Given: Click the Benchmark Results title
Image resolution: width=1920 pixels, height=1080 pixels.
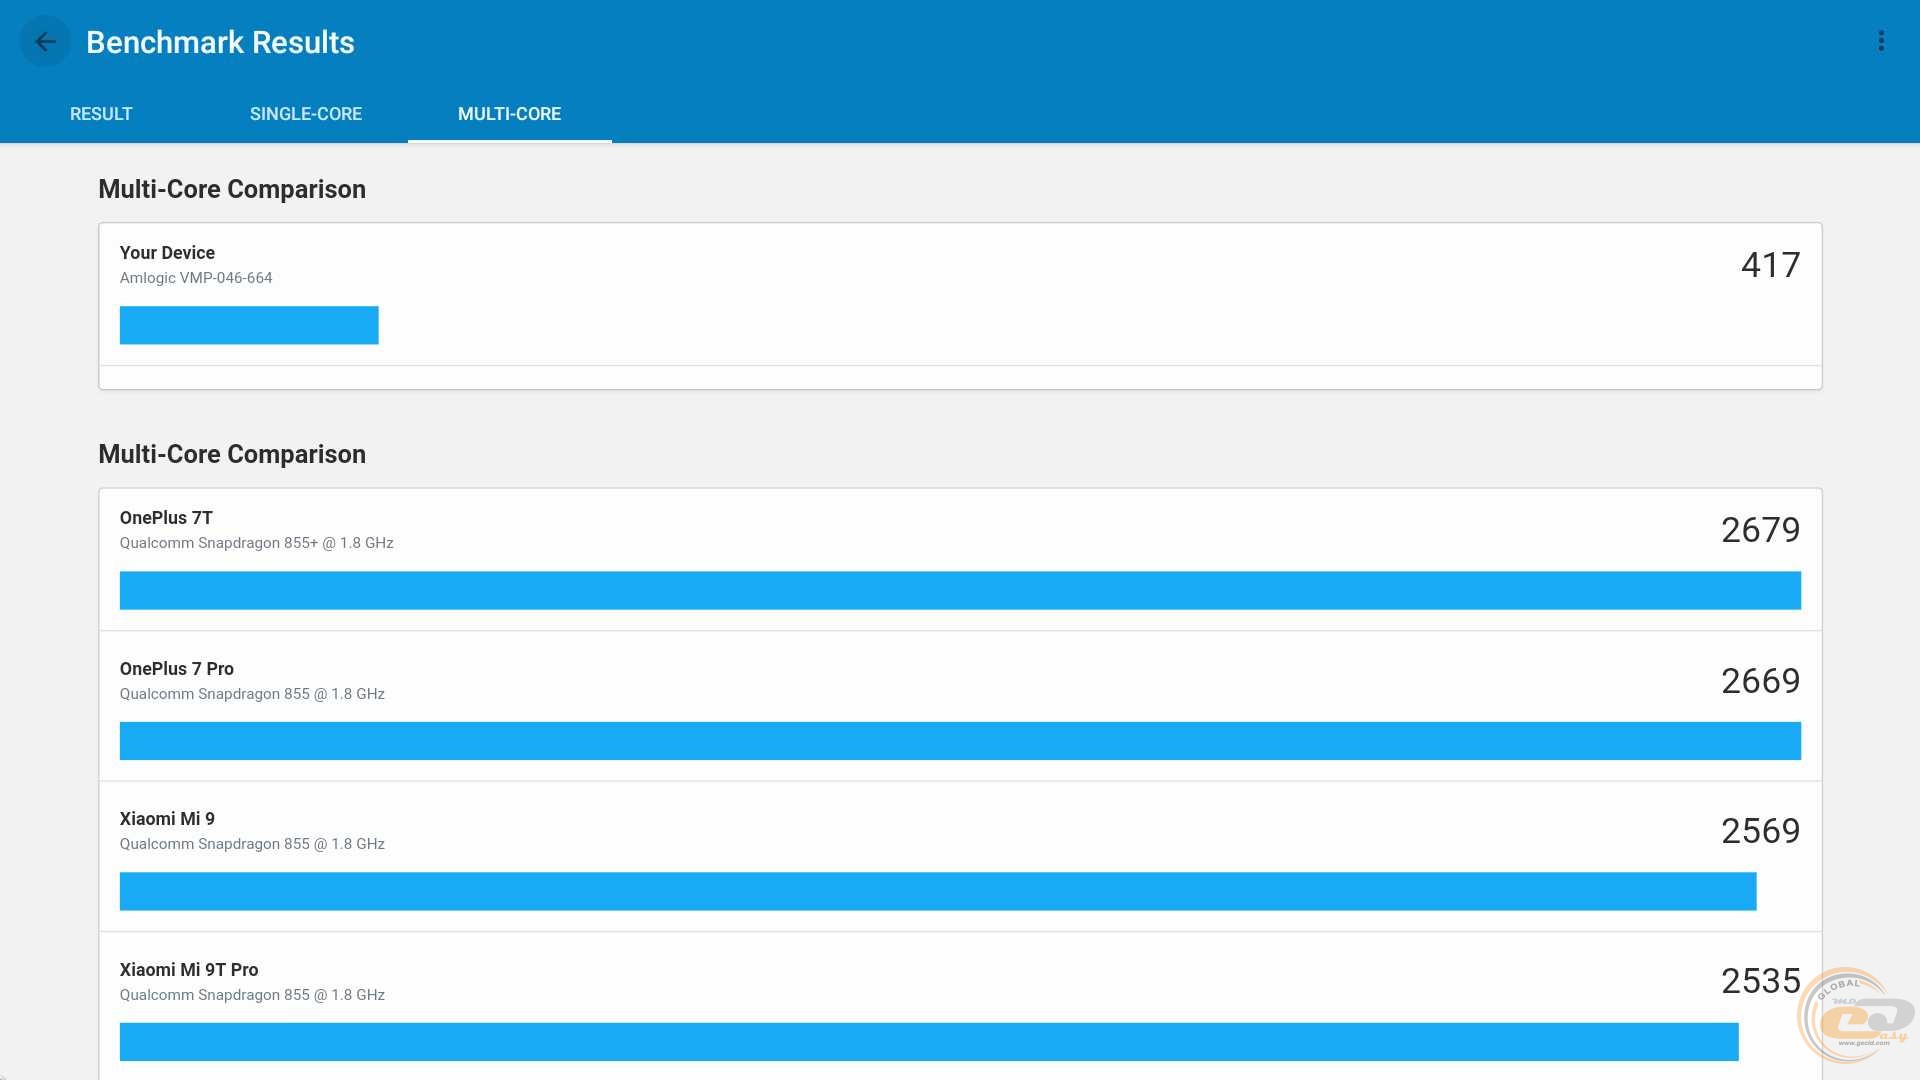Looking at the screenshot, I should tap(220, 42).
